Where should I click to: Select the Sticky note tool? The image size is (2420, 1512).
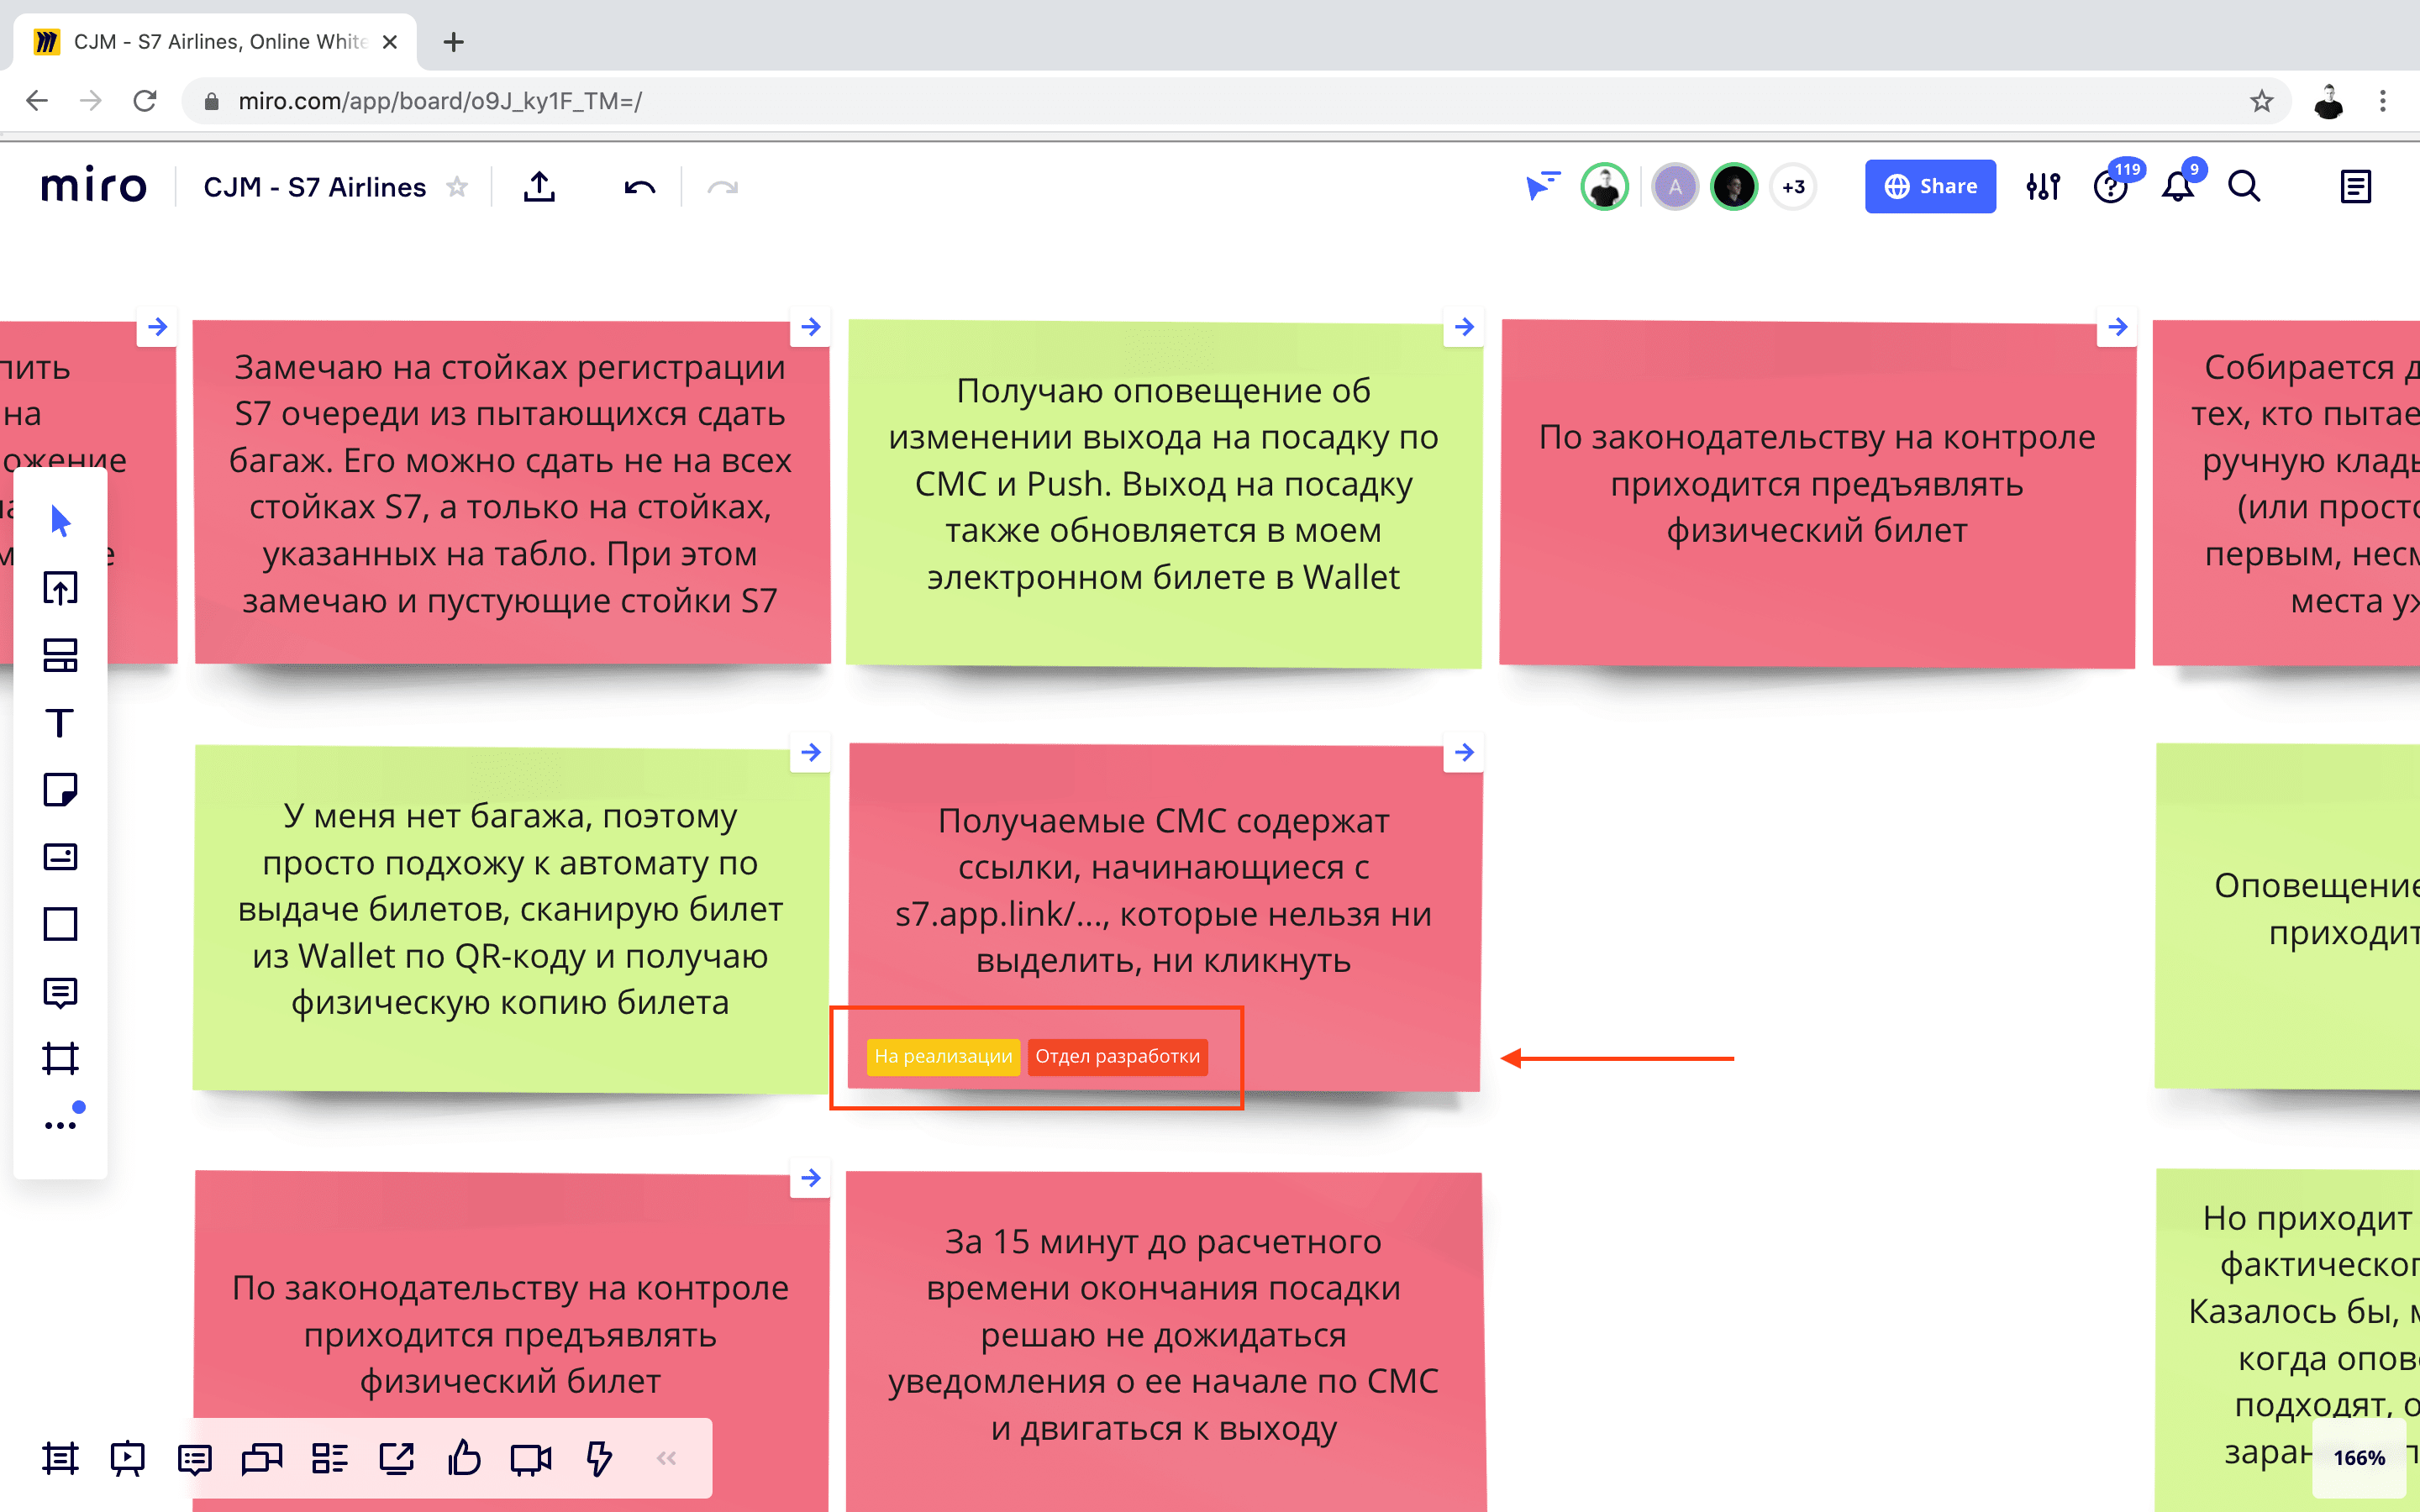point(60,790)
